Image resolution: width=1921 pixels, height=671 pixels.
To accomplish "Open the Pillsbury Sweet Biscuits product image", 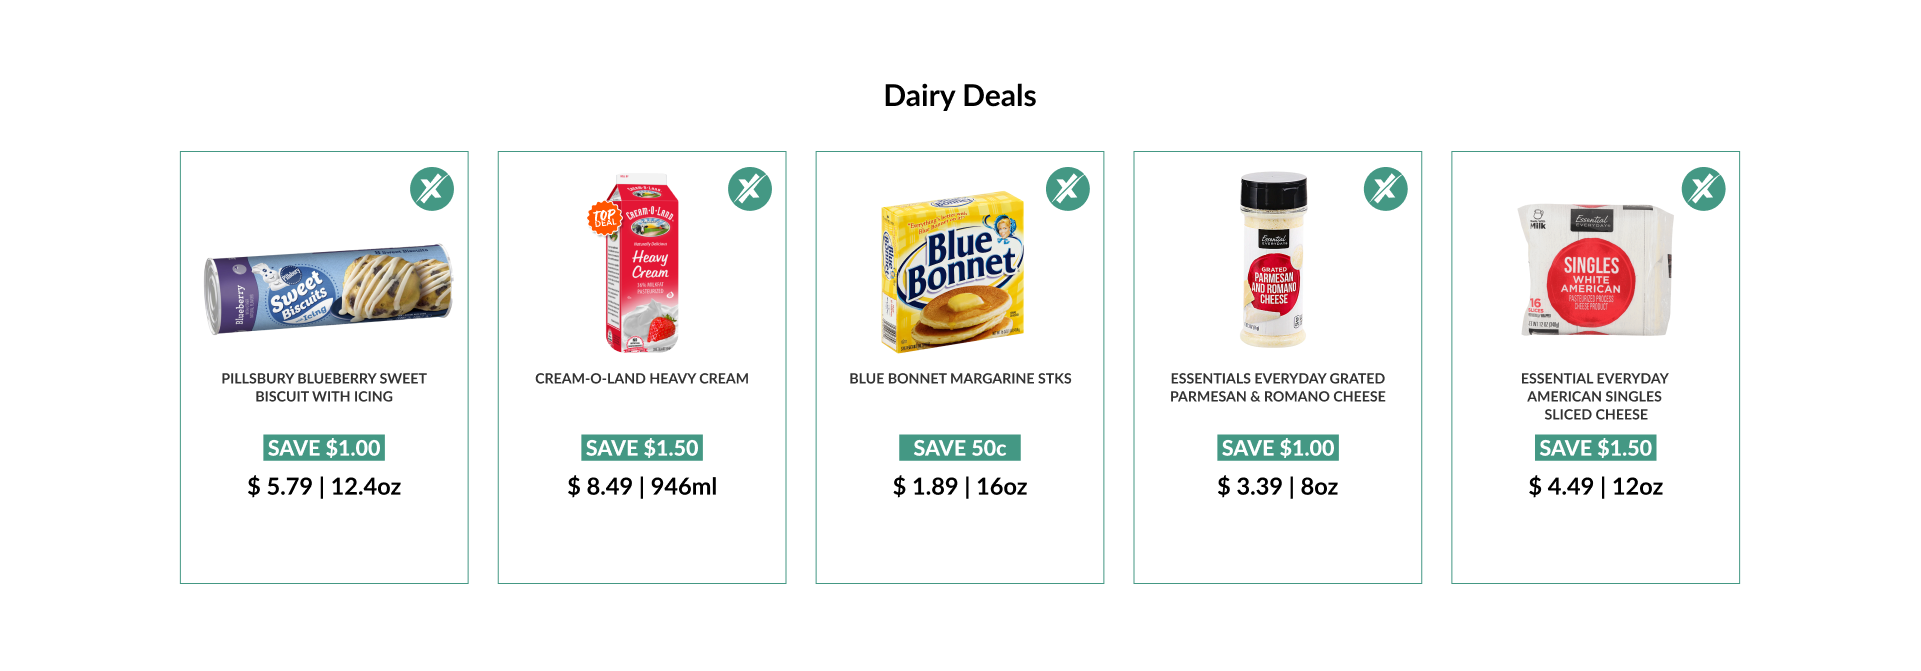I will [328, 290].
